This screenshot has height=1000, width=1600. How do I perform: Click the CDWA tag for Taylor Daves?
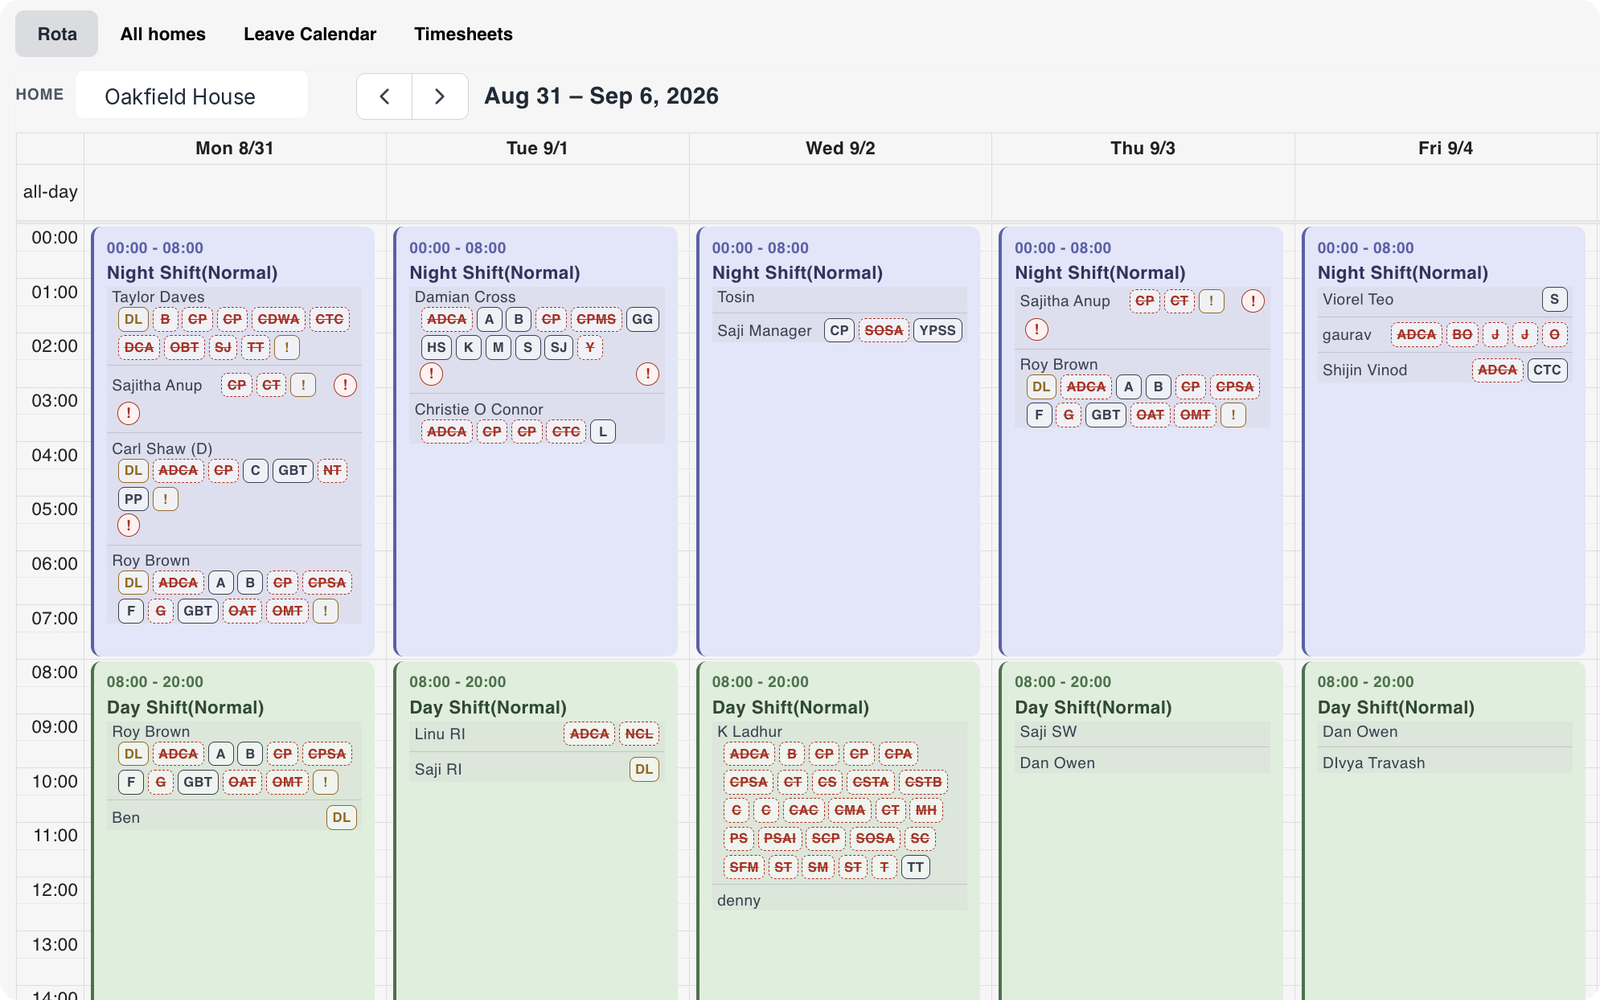click(279, 319)
